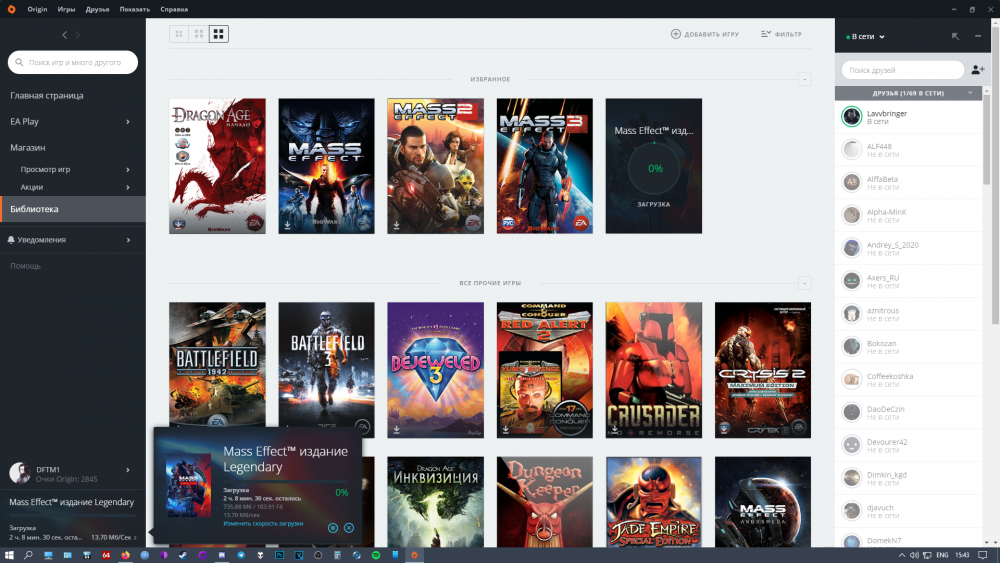This screenshot has height=563, width=1000.
Task: Switch to small tile view
Action: pyautogui.click(x=179, y=34)
